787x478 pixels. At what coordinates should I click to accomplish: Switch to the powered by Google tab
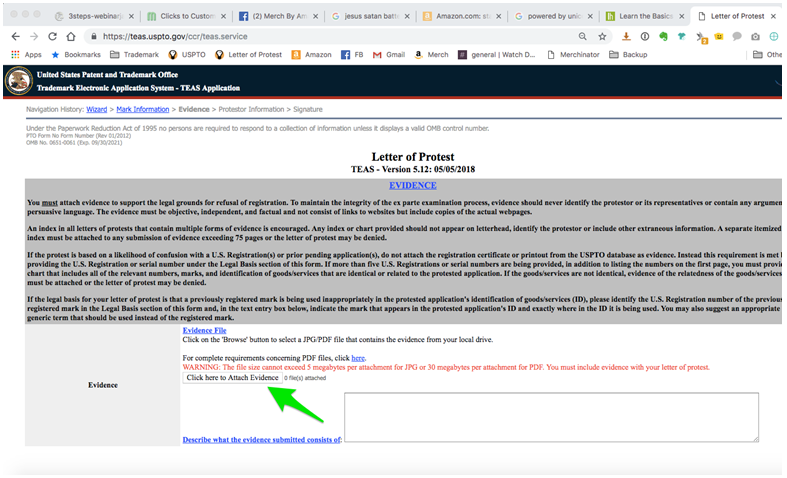(554, 16)
